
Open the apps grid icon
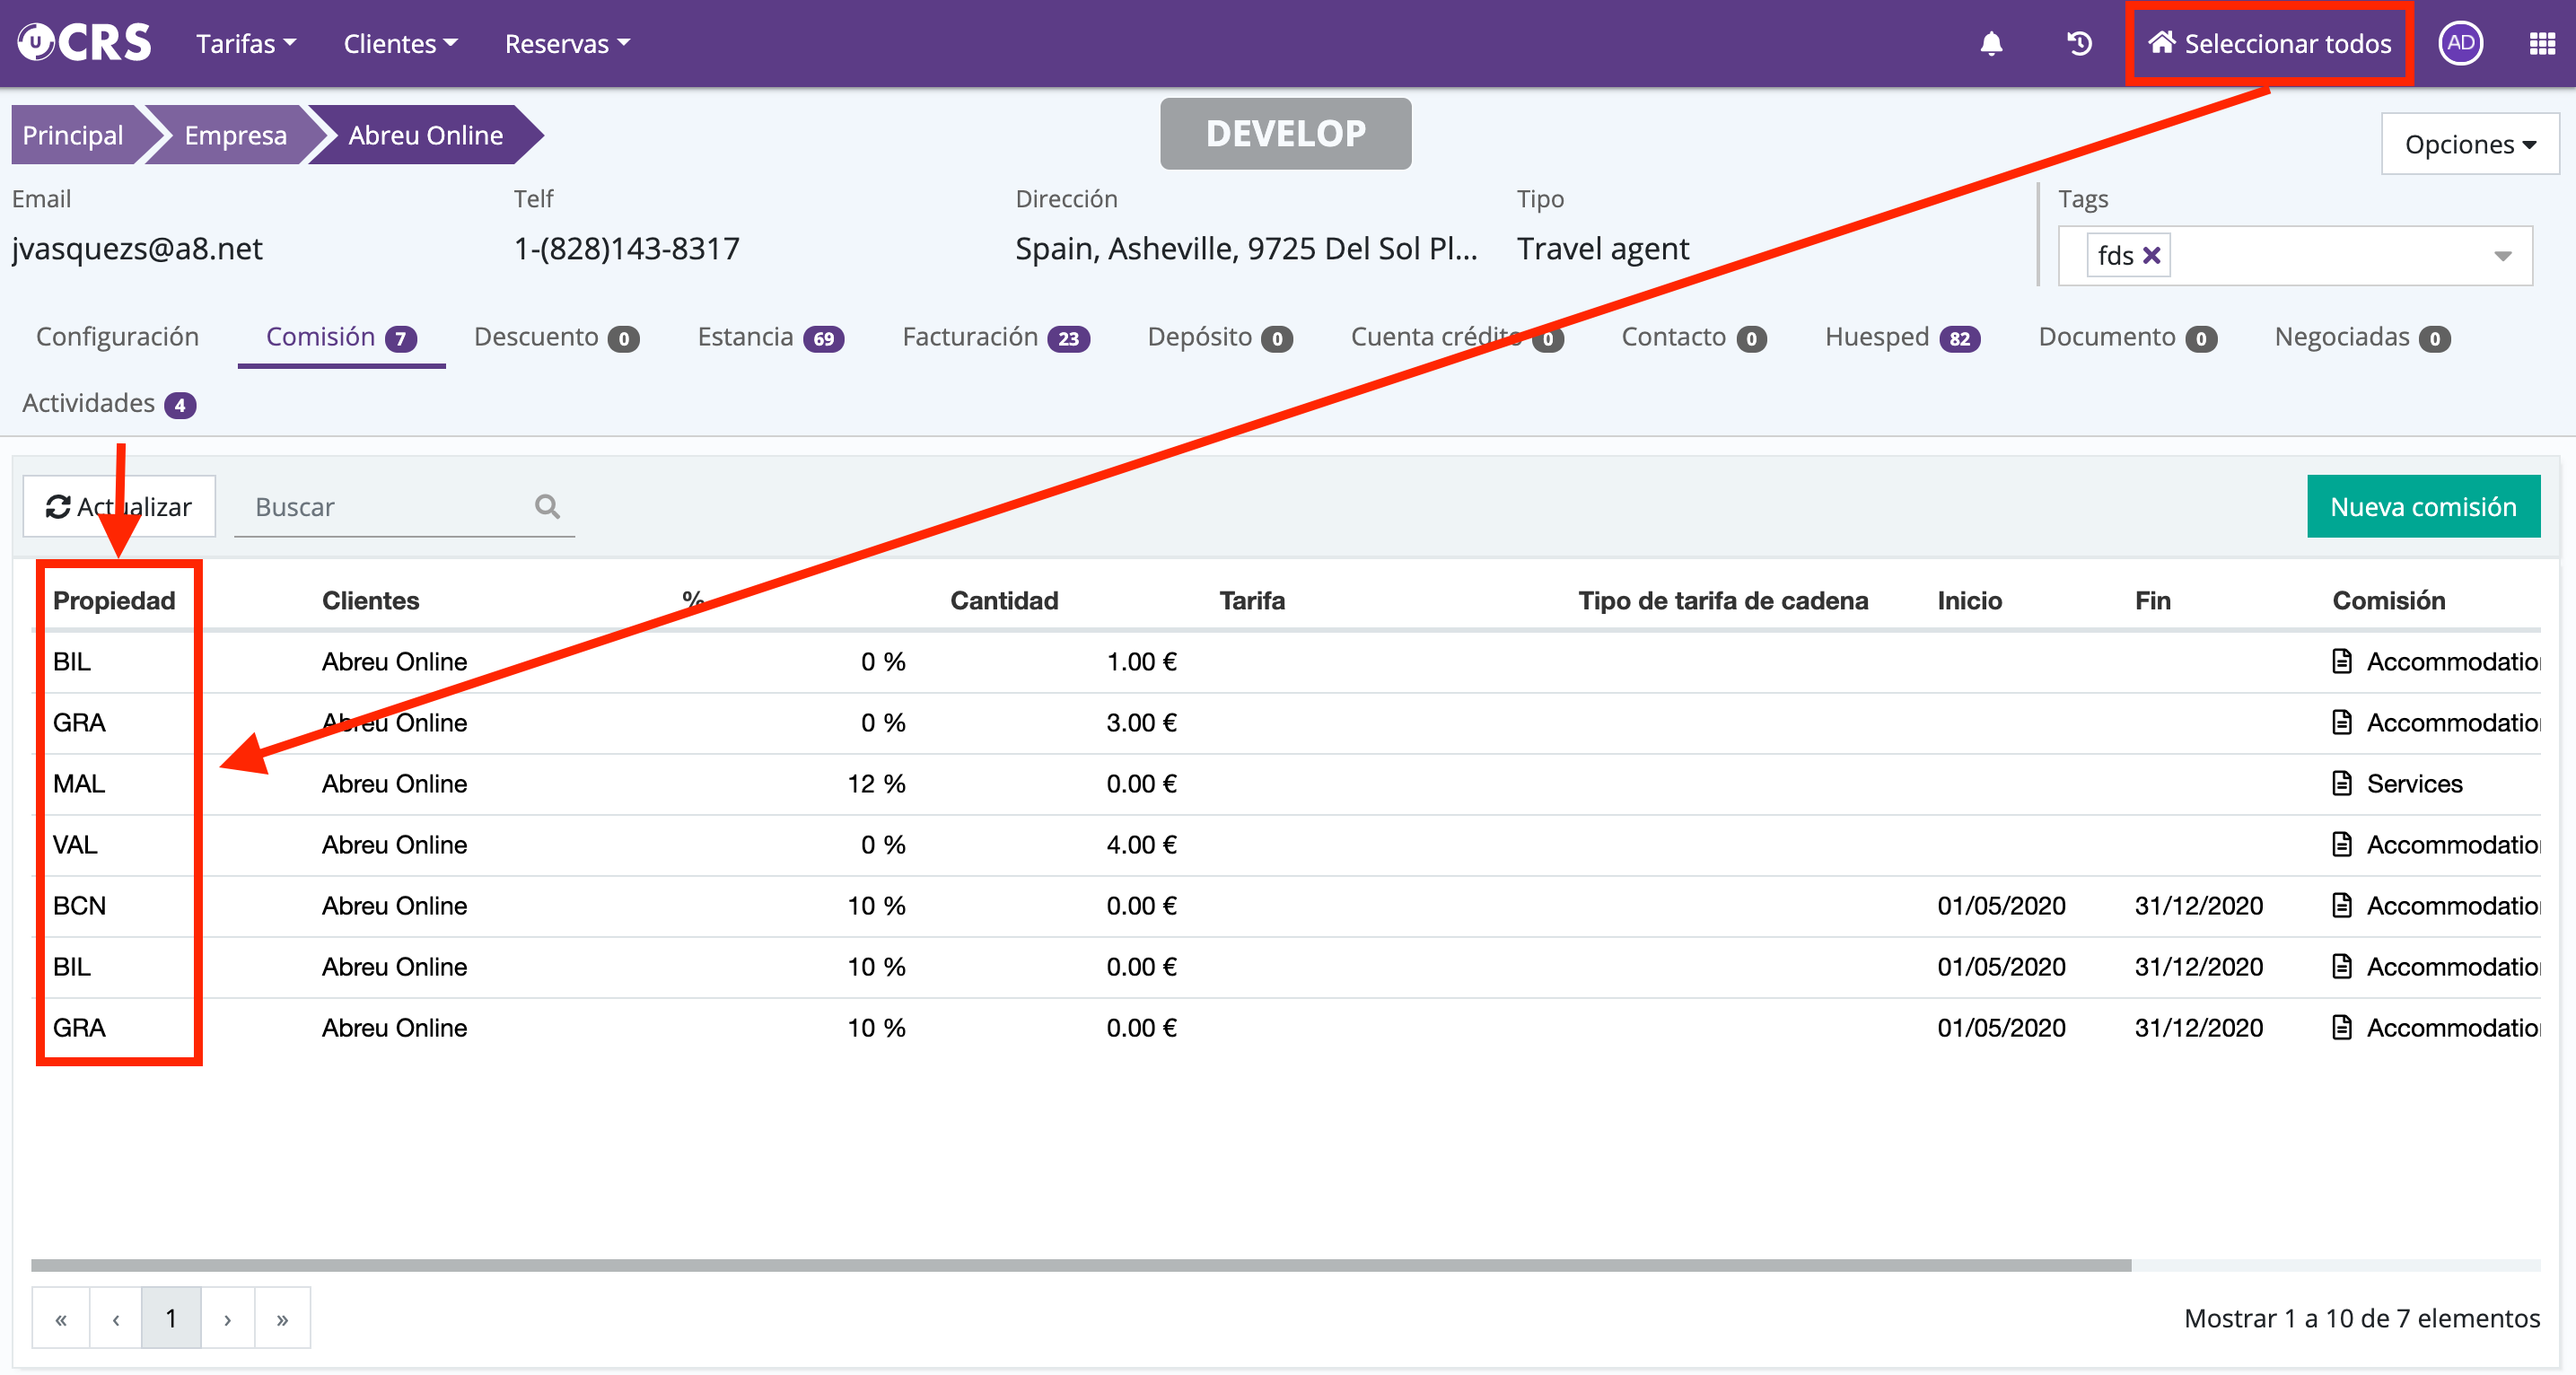click(x=2542, y=43)
